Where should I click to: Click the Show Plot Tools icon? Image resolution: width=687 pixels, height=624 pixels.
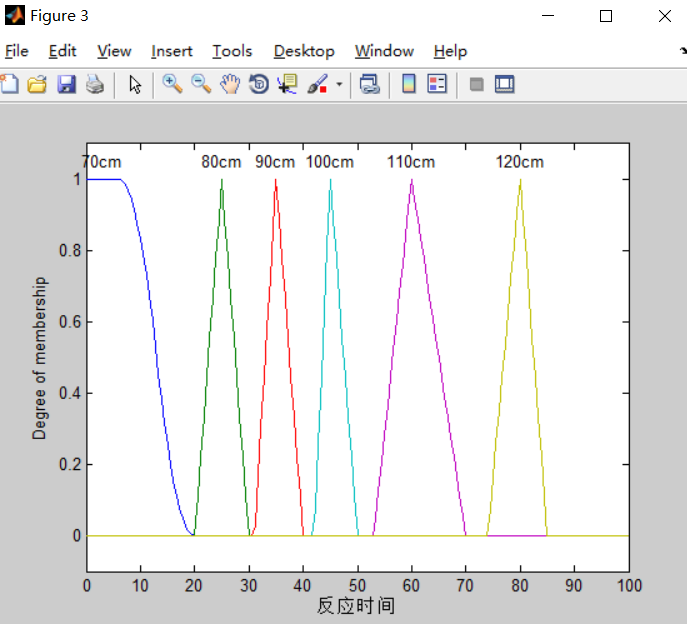point(504,84)
